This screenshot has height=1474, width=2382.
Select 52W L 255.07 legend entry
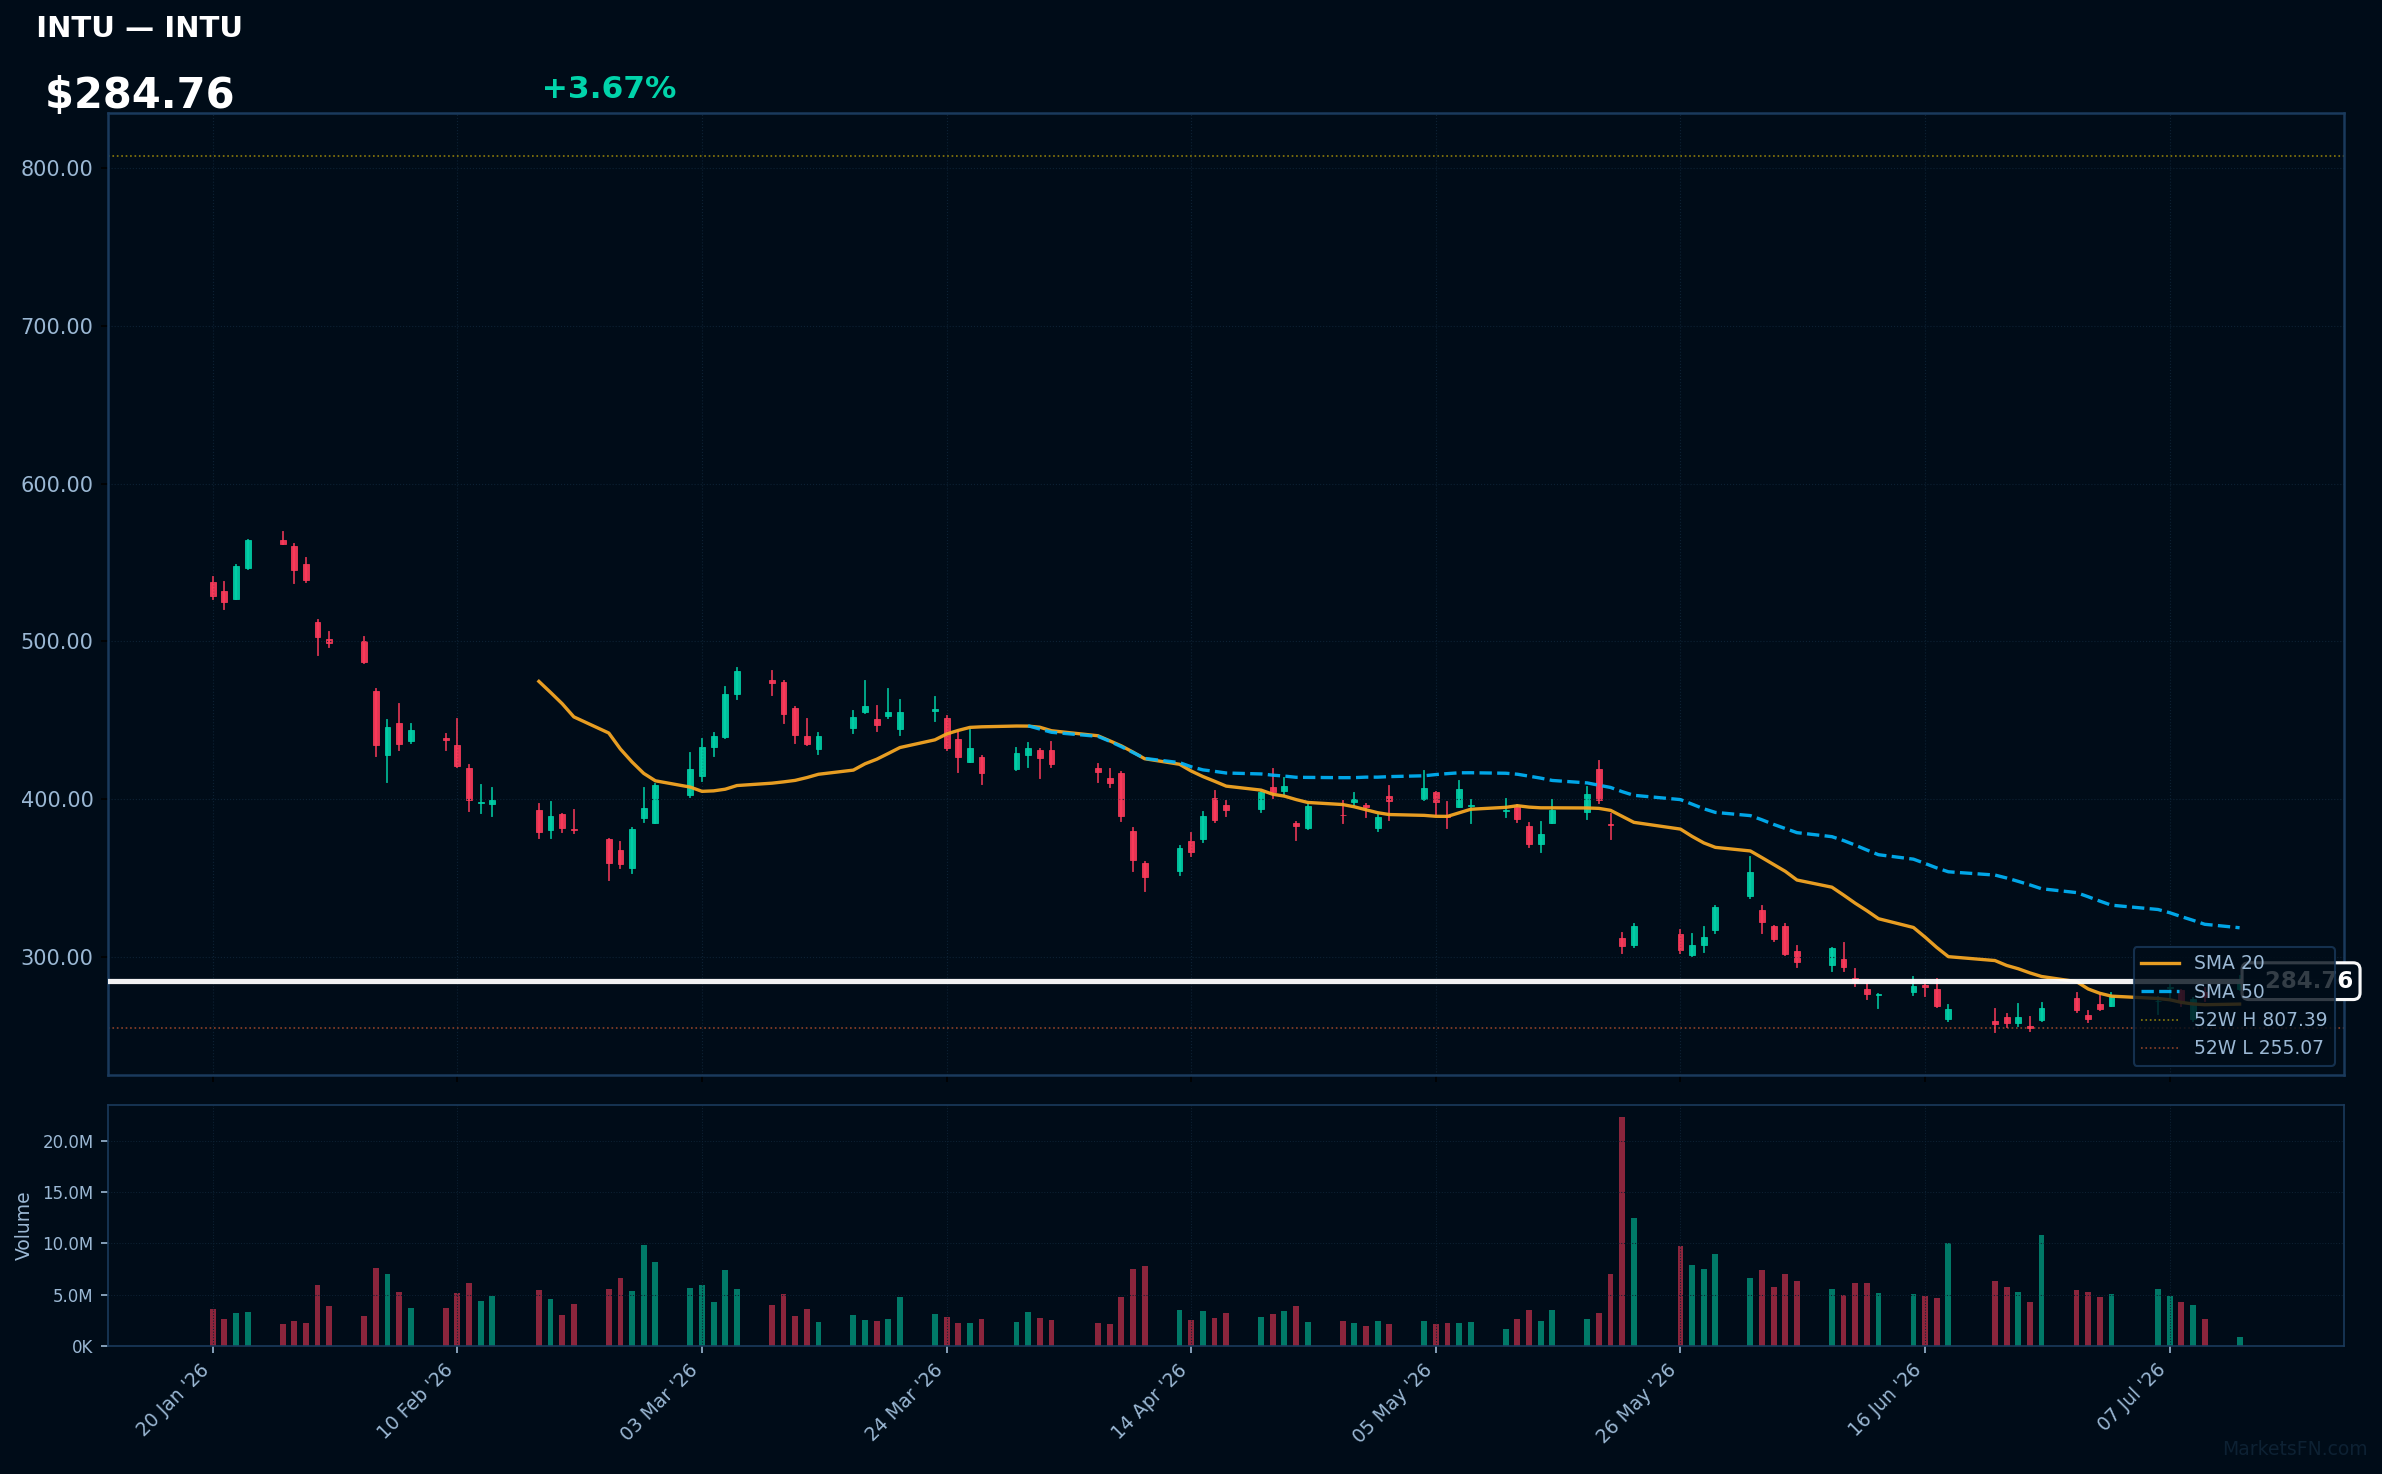(2232, 1047)
